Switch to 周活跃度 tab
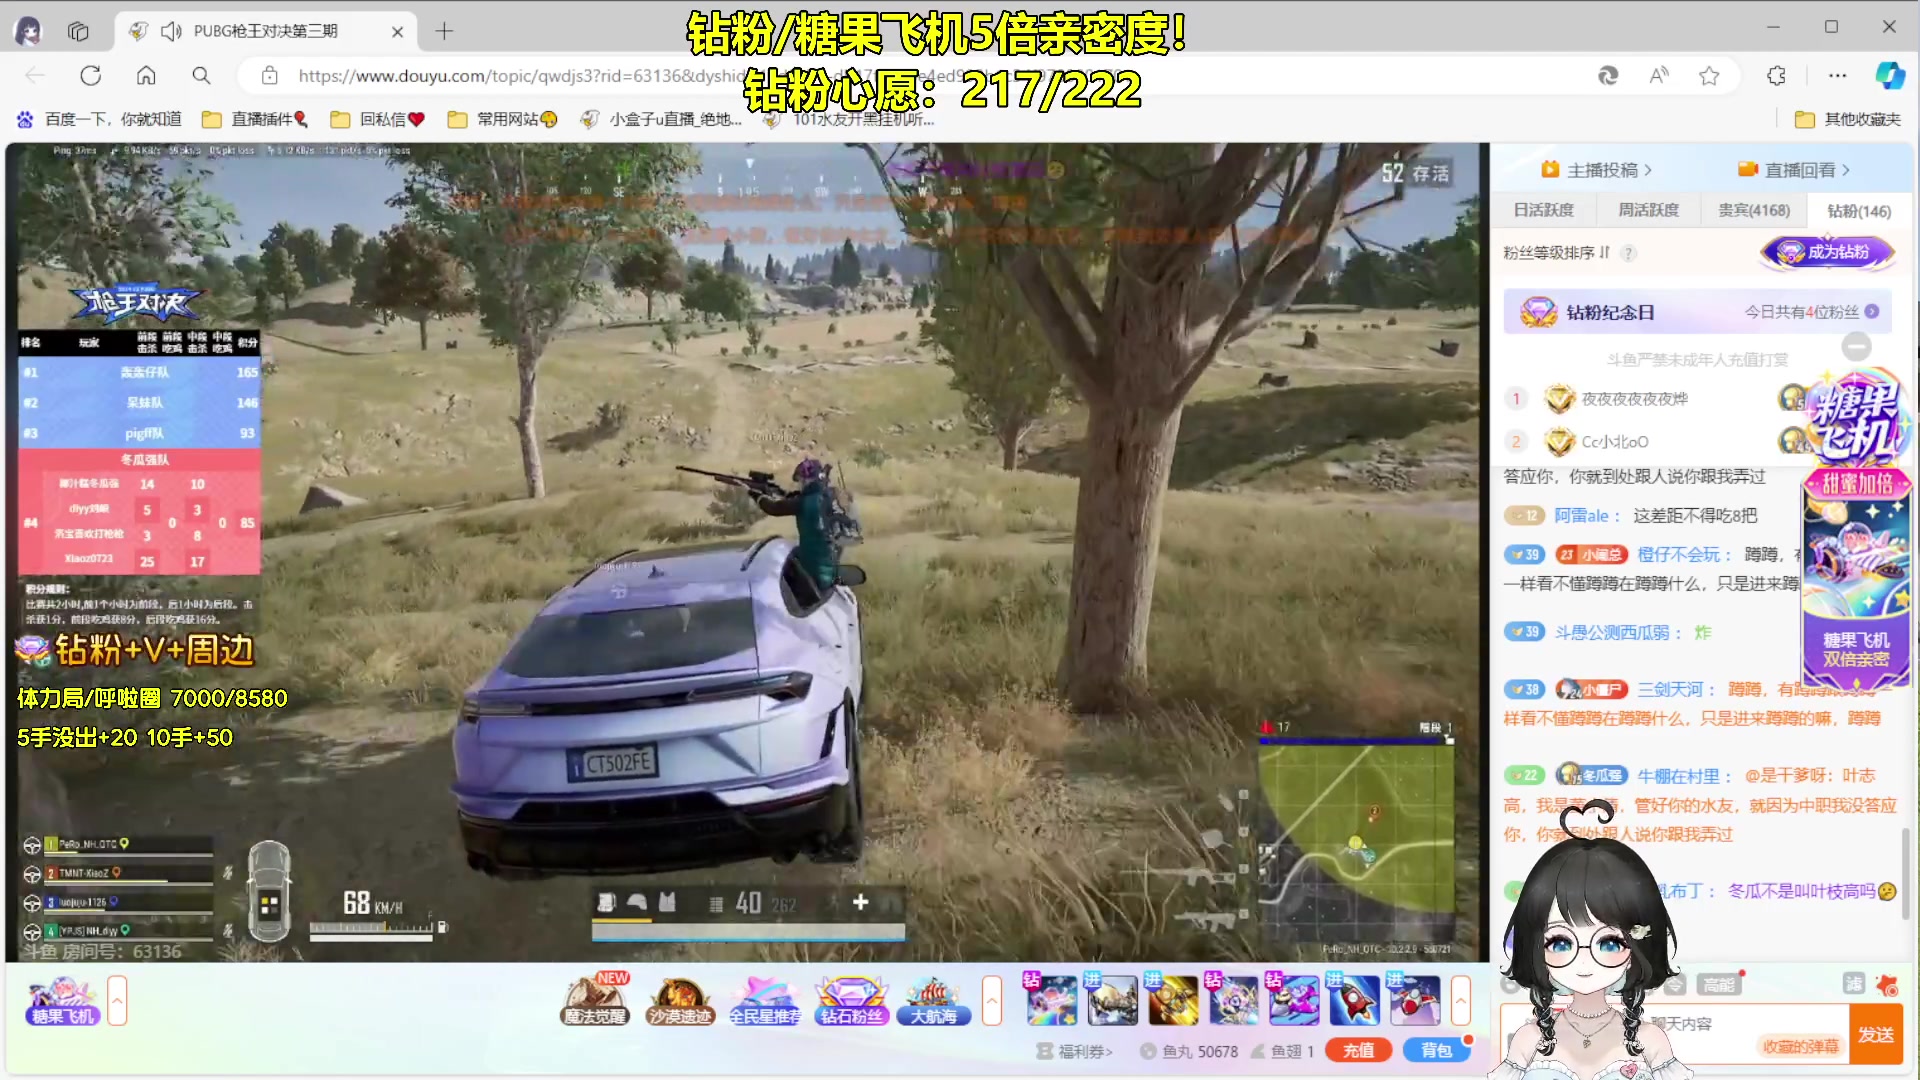Image resolution: width=1920 pixels, height=1080 pixels. (1649, 210)
